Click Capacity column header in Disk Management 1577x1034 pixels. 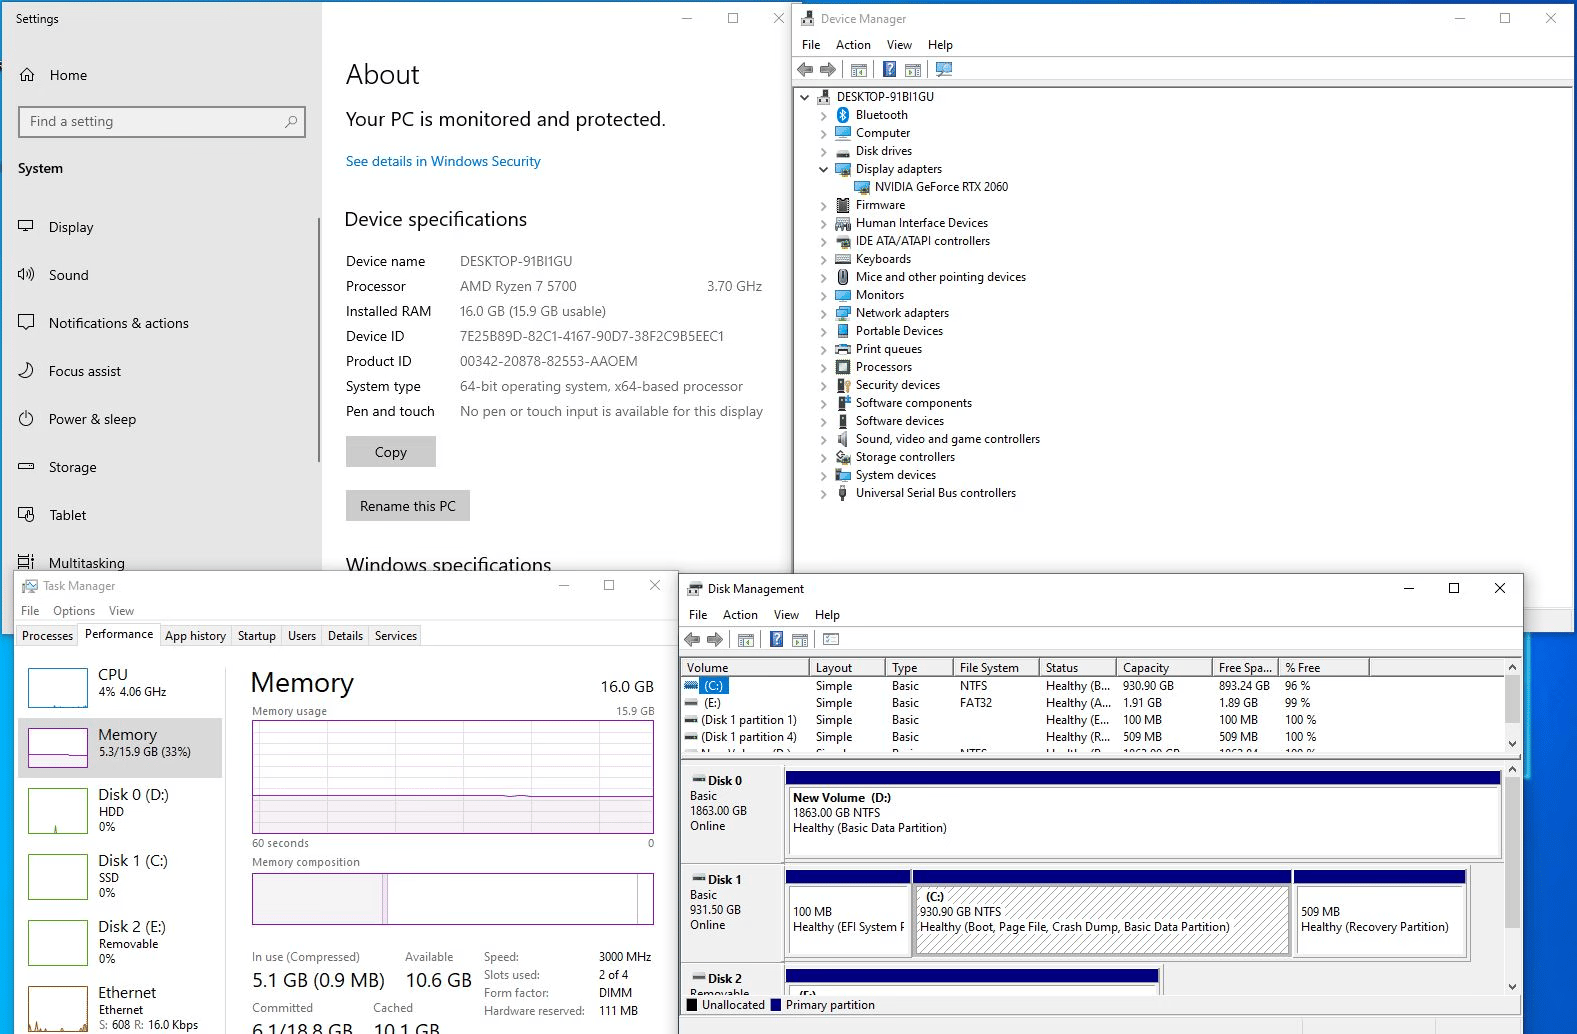[1164, 667]
